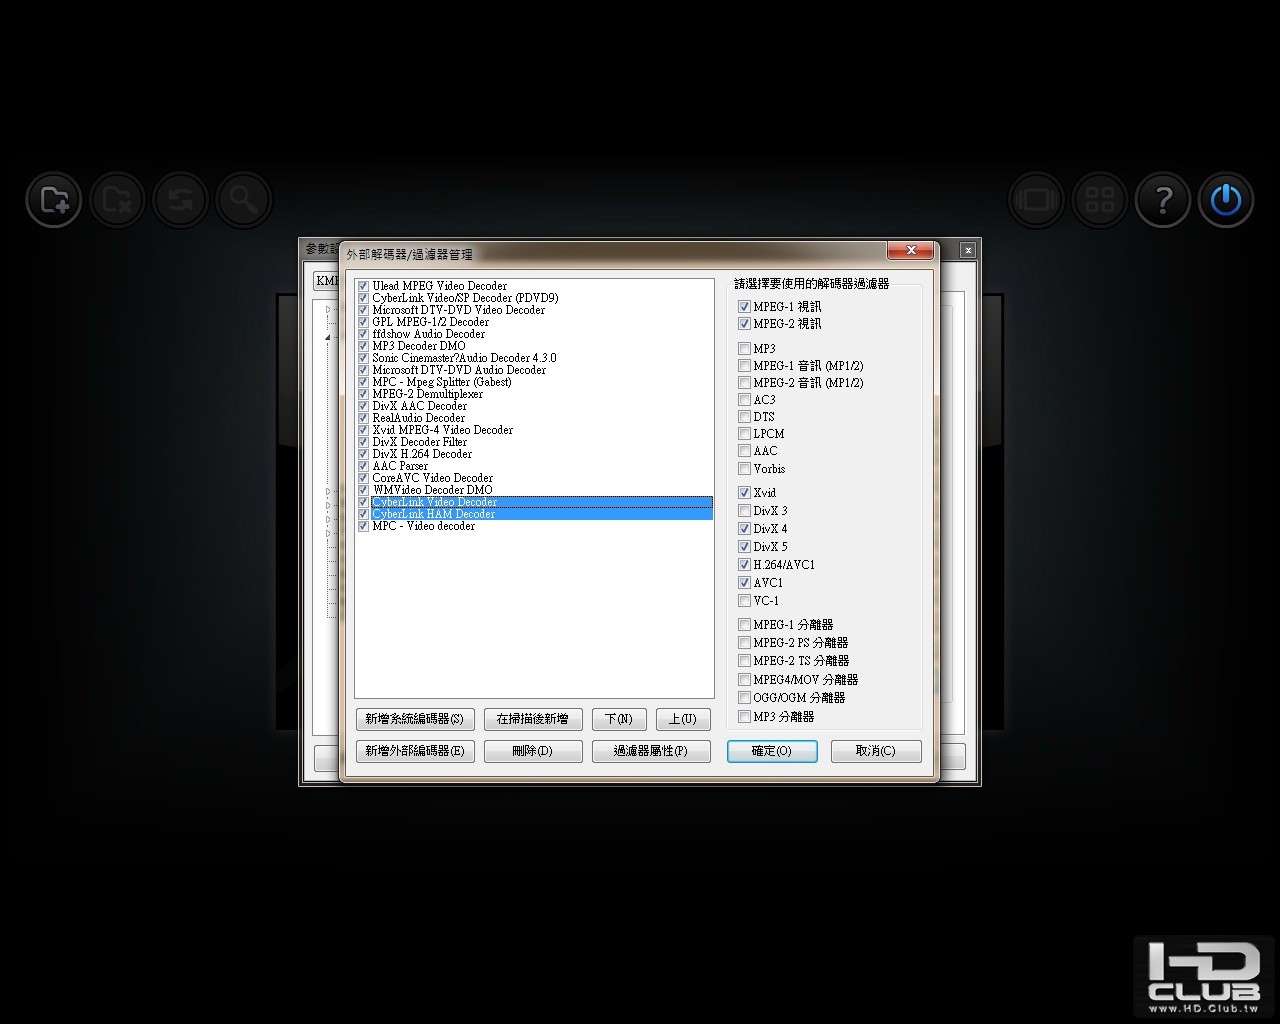Open help with the question mark icon
Image resolution: width=1280 pixels, height=1024 pixels.
[1162, 200]
